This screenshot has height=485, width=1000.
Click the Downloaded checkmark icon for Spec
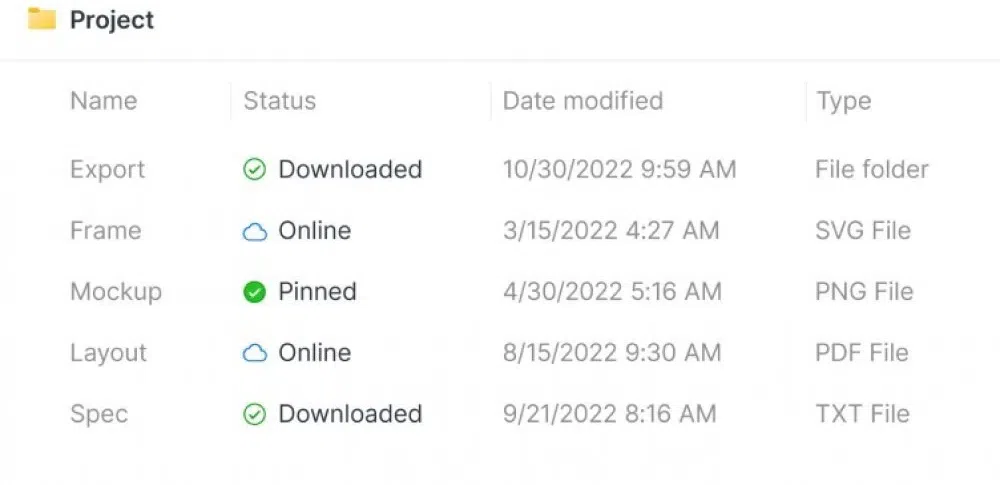click(255, 415)
